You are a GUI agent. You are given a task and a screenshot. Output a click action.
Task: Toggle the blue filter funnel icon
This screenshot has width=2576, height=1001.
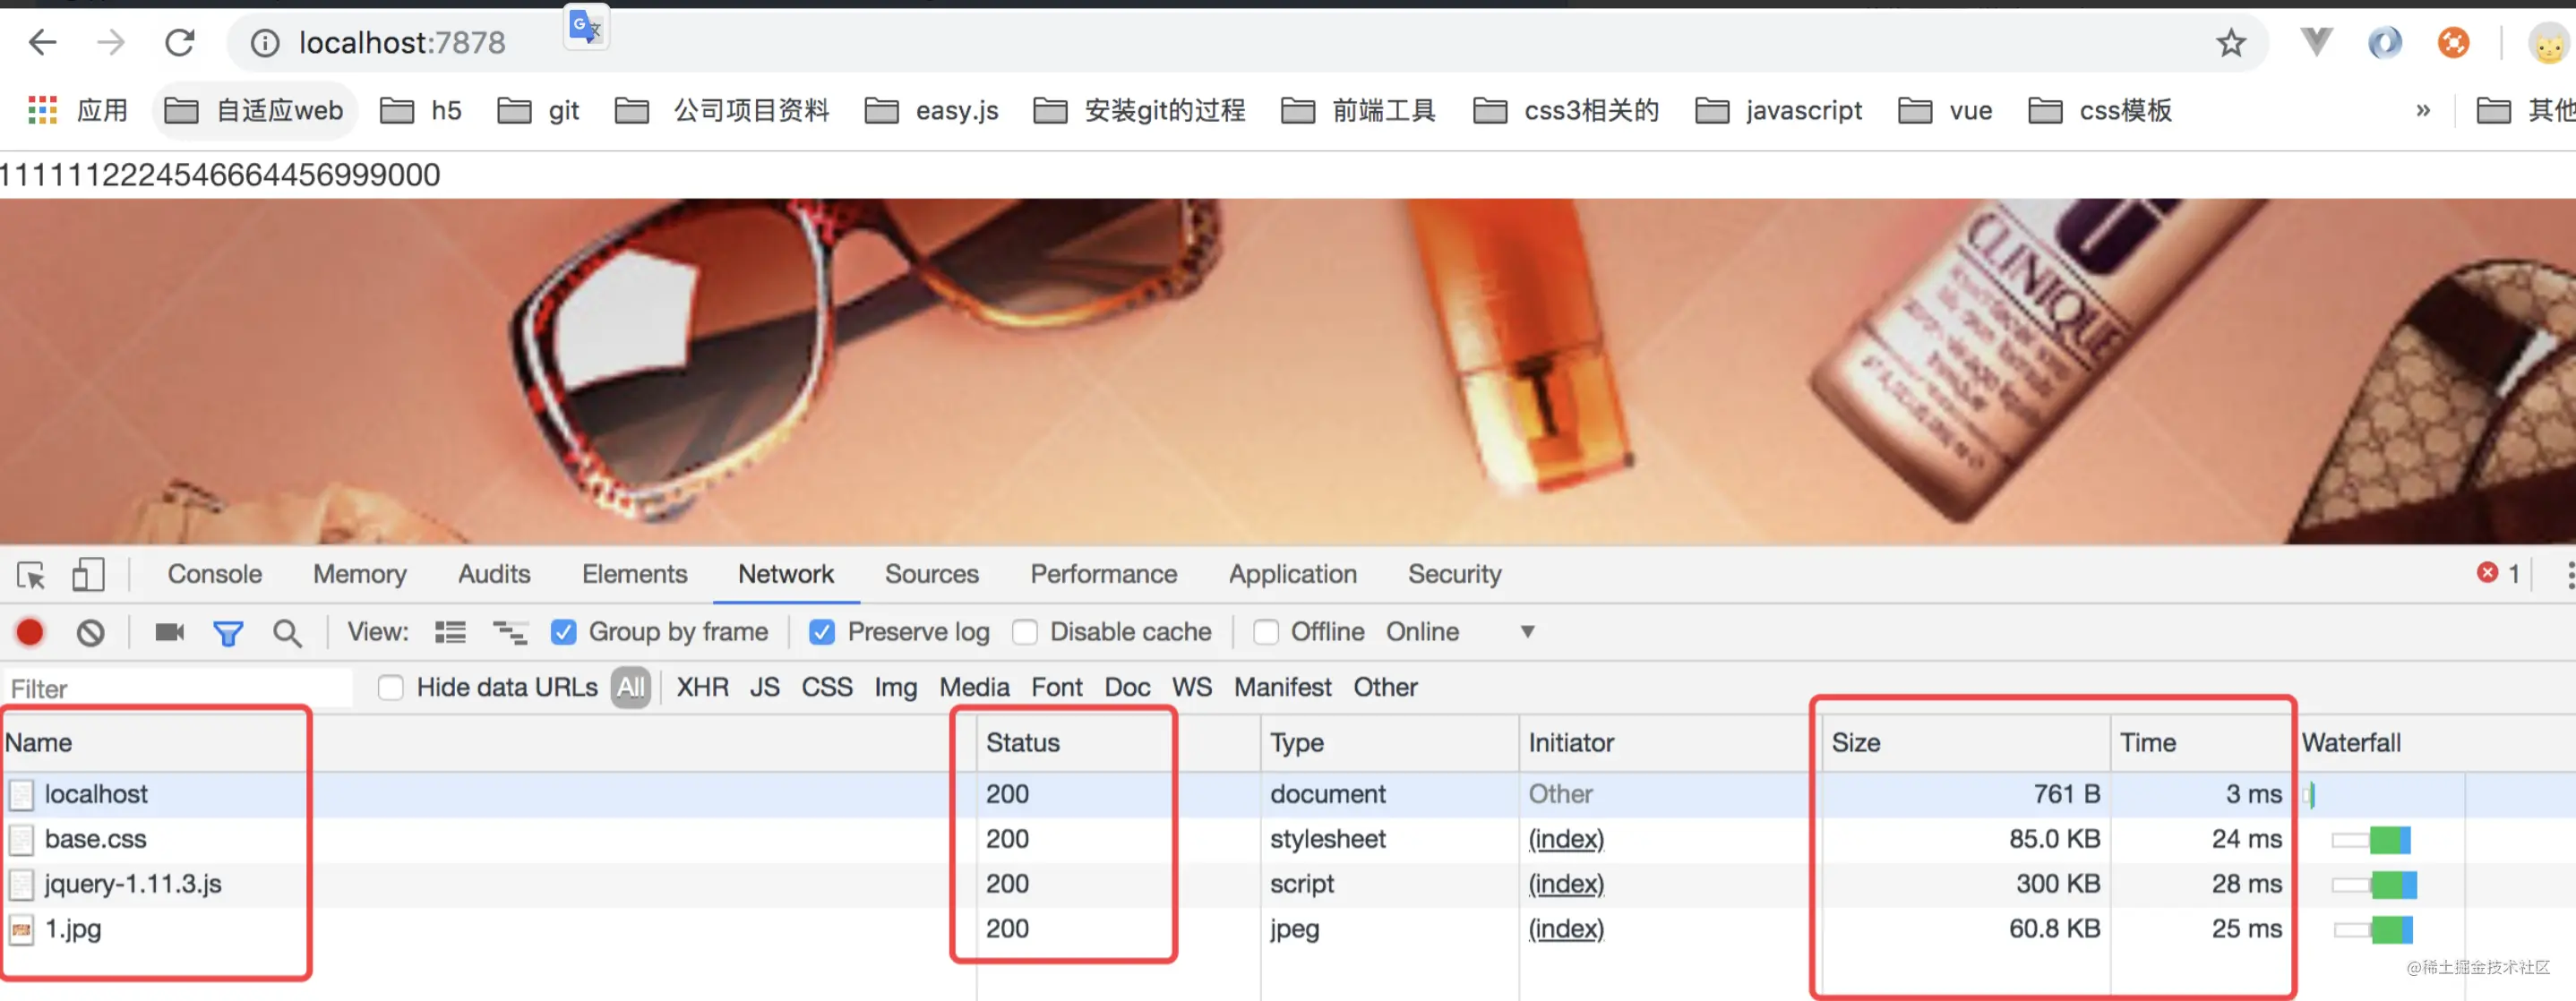[x=228, y=633]
